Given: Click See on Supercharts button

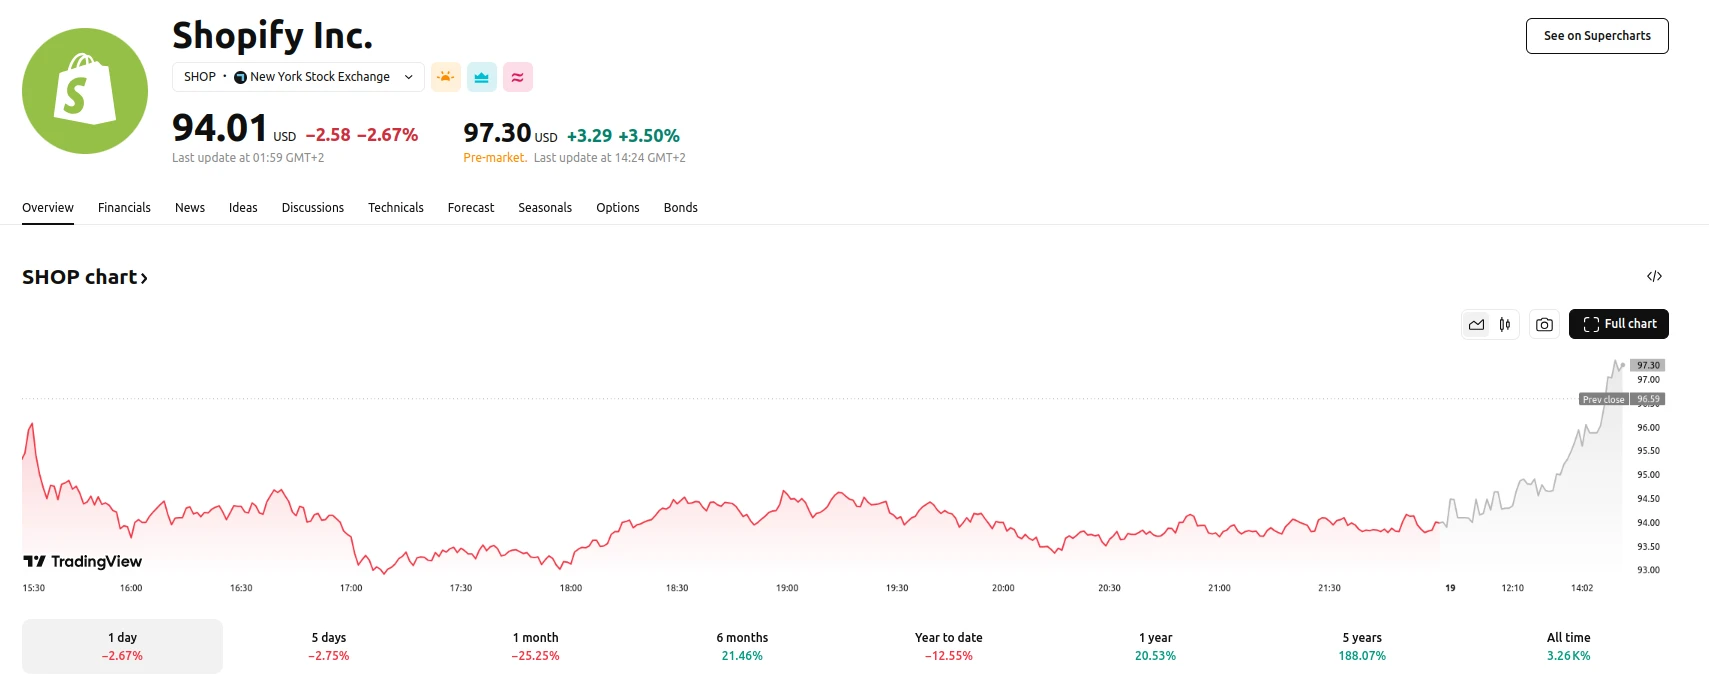Looking at the screenshot, I should pyautogui.click(x=1597, y=36).
